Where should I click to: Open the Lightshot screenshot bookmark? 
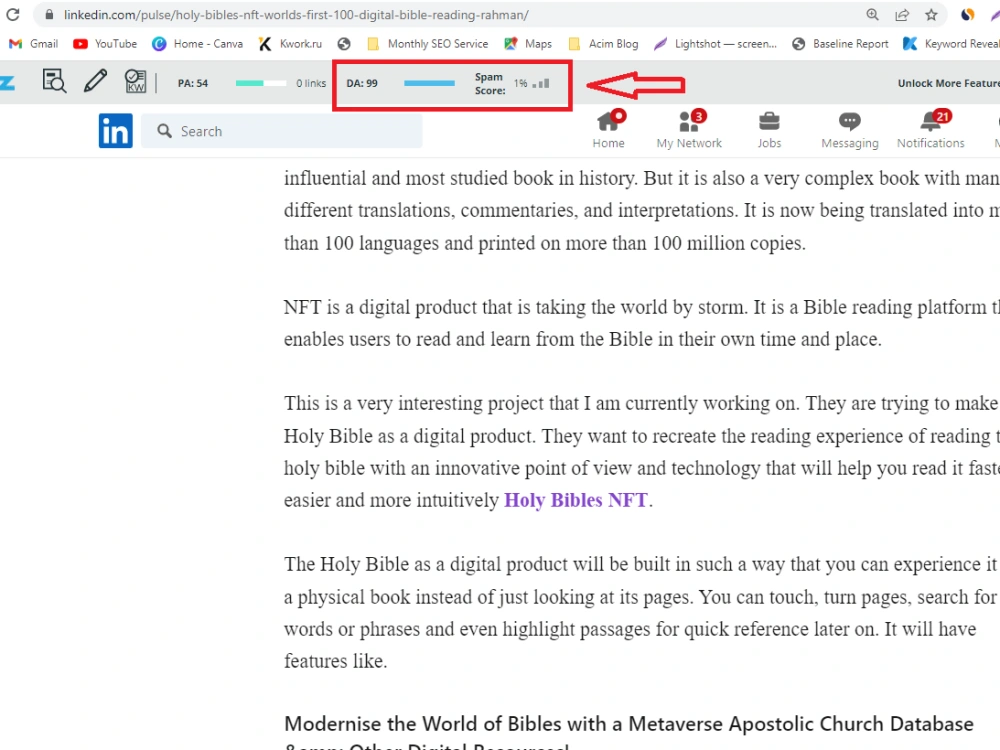716,43
